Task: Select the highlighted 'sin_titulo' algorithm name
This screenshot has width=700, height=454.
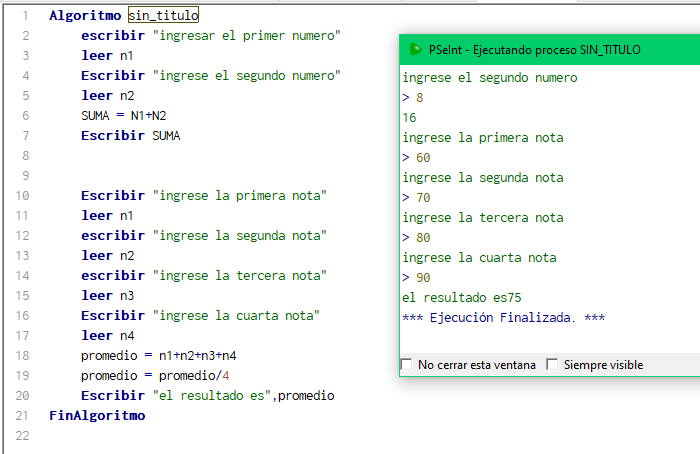Action: [163, 16]
